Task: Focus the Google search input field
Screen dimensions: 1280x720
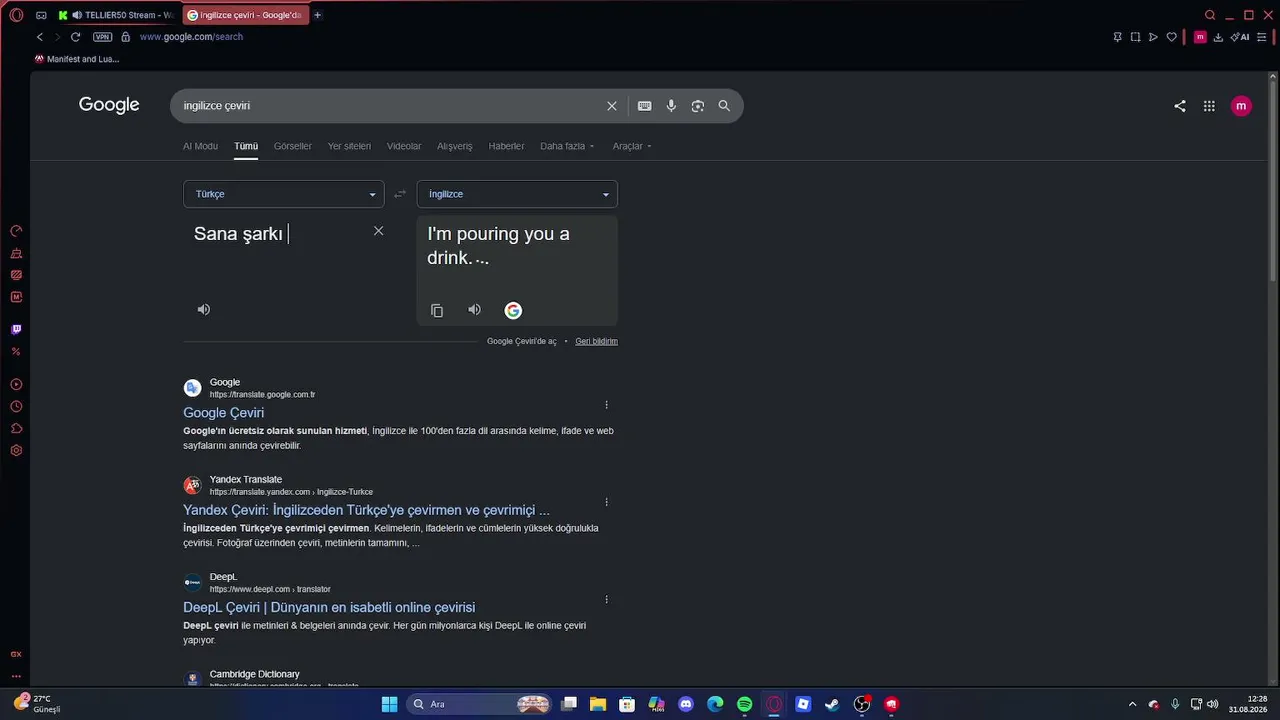Action: click(x=390, y=106)
